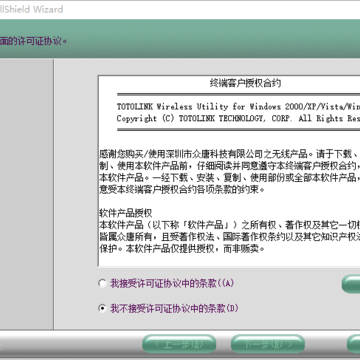The image size is (360, 360).
Task: Click the partly visible button beside the license options
Action: 351,284
